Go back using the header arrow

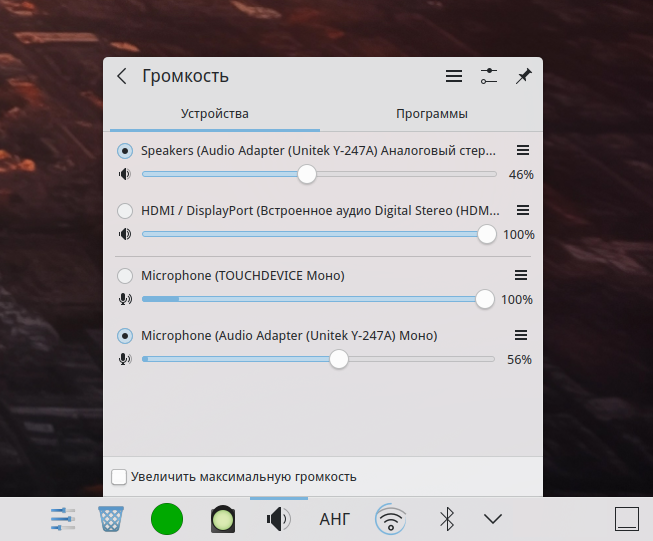coord(122,76)
